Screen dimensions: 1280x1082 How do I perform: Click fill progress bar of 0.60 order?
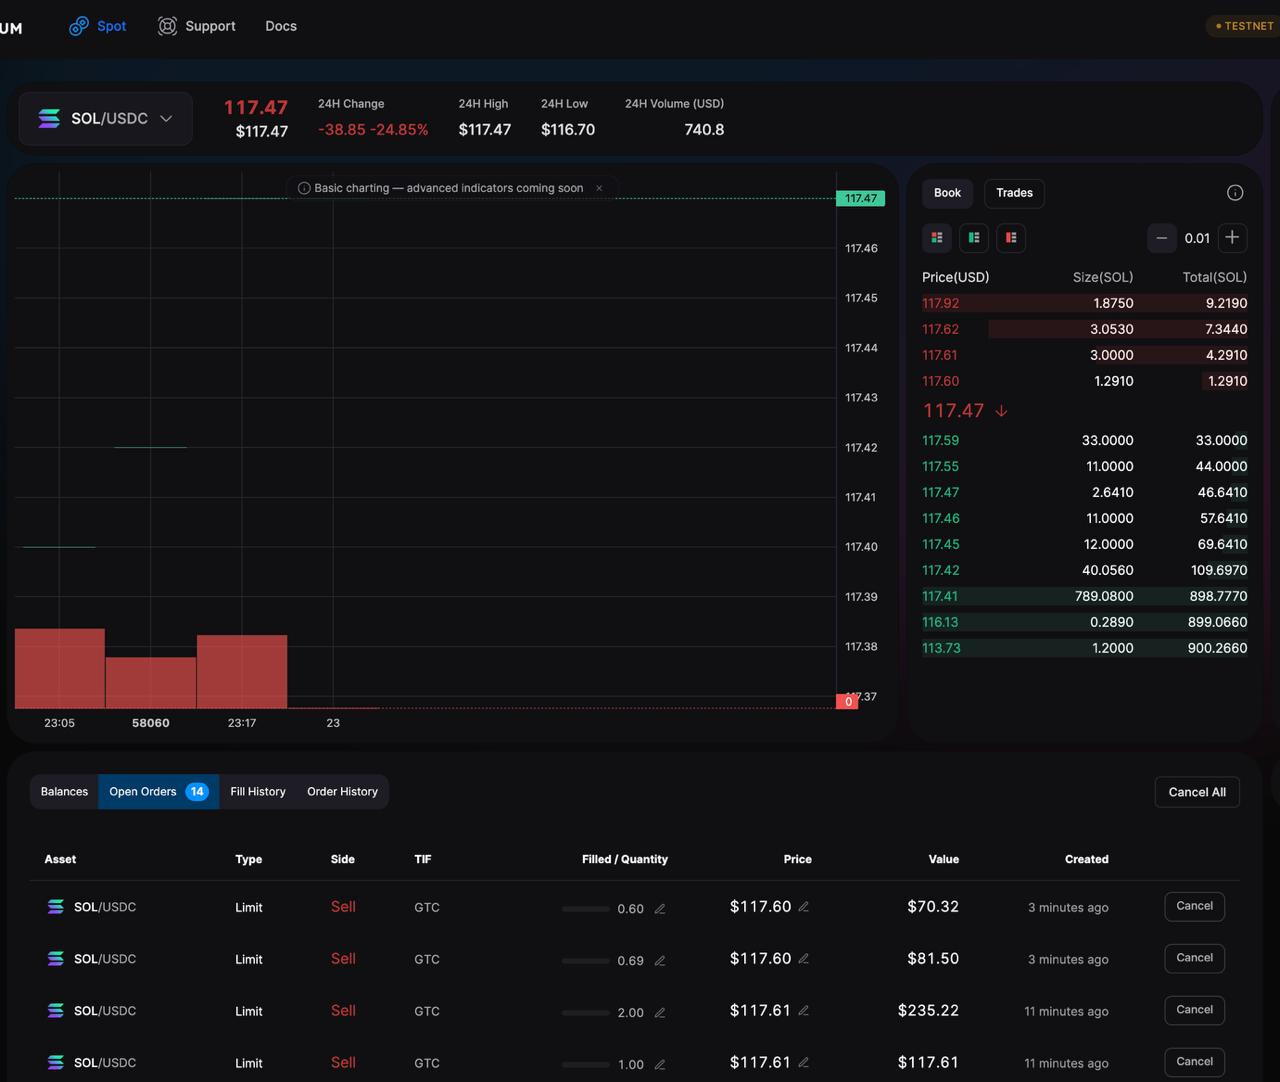(x=586, y=909)
